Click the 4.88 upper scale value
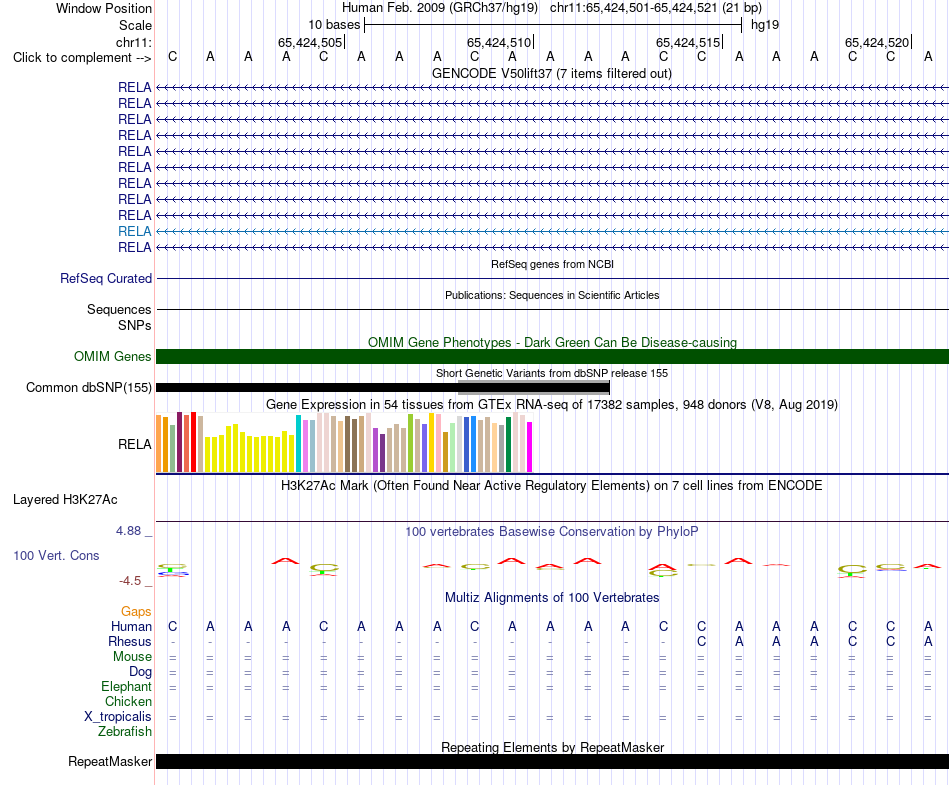Screen dimensions: 950x785 point(128,531)
